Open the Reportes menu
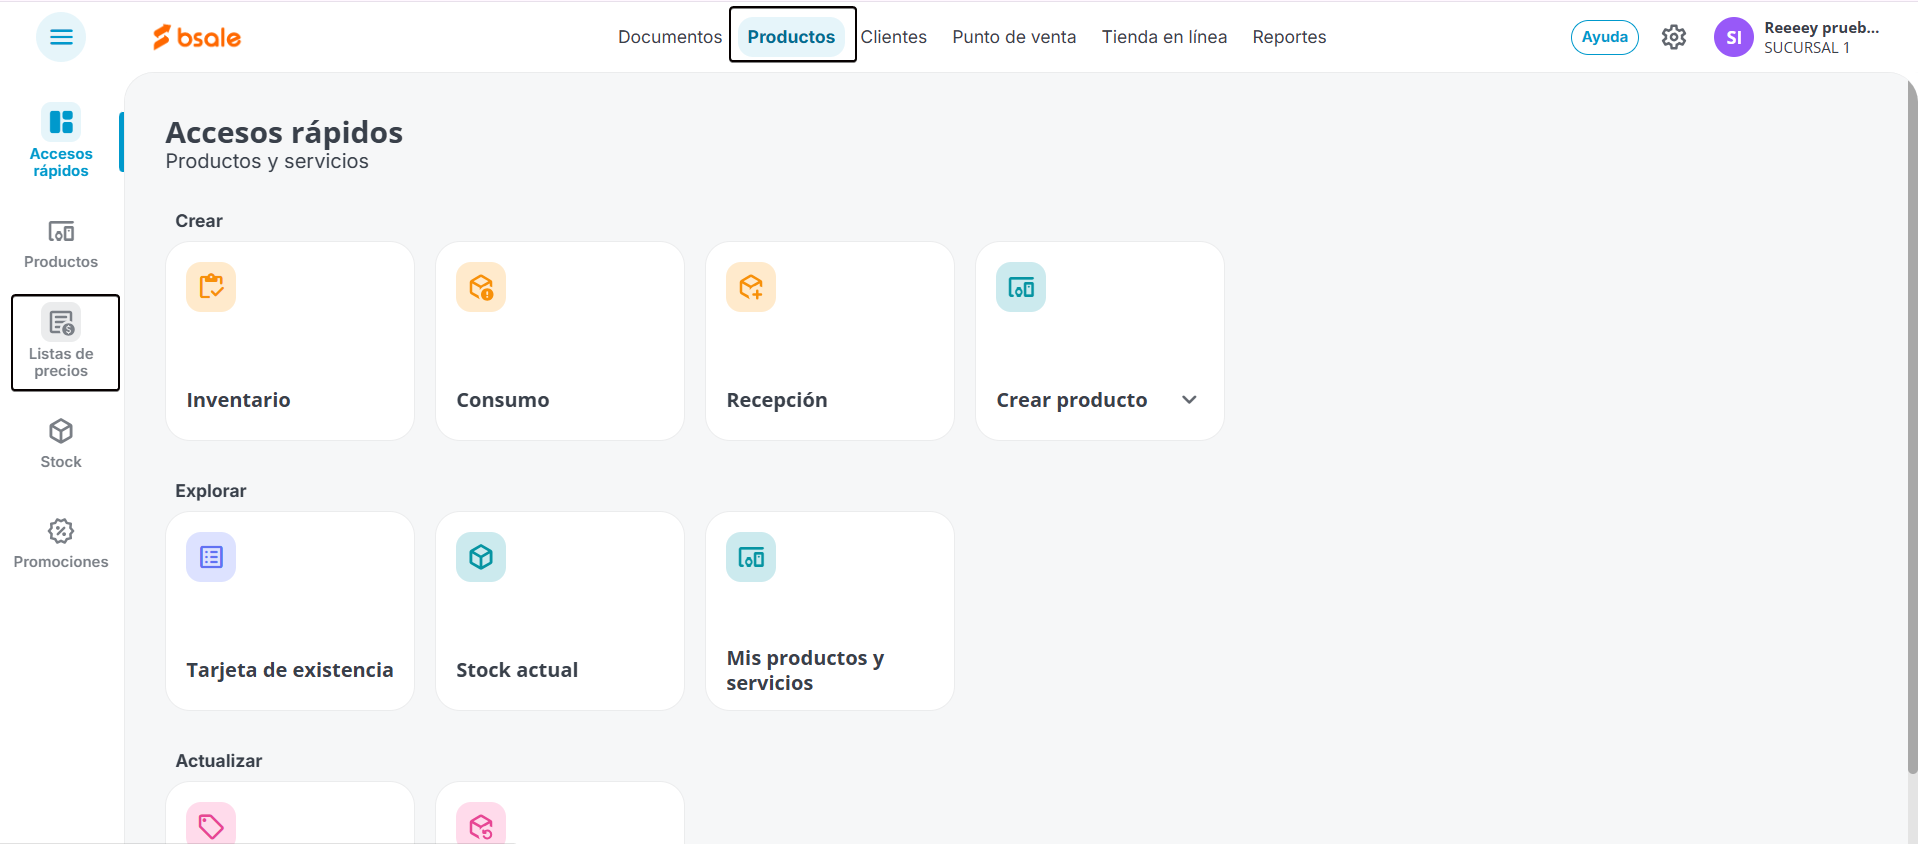Image resolution: width=1918 pixels, height=844 pixels. 1289,37
